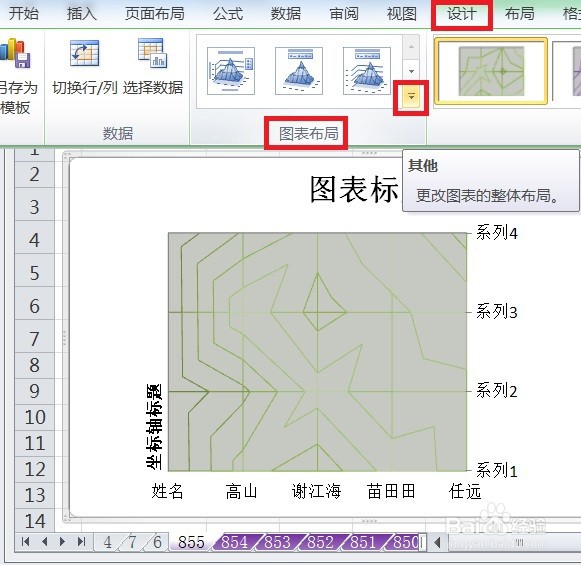Select the active sheet tab 855
581x565 pixels.
pyautogui.click(x=191, y=542)
